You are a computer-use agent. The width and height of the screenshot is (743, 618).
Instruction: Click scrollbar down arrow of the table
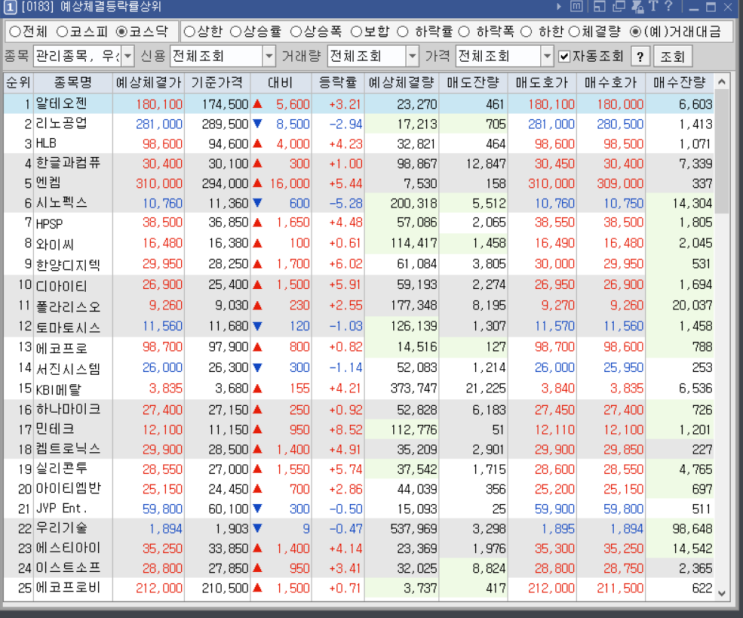(721, 593)
